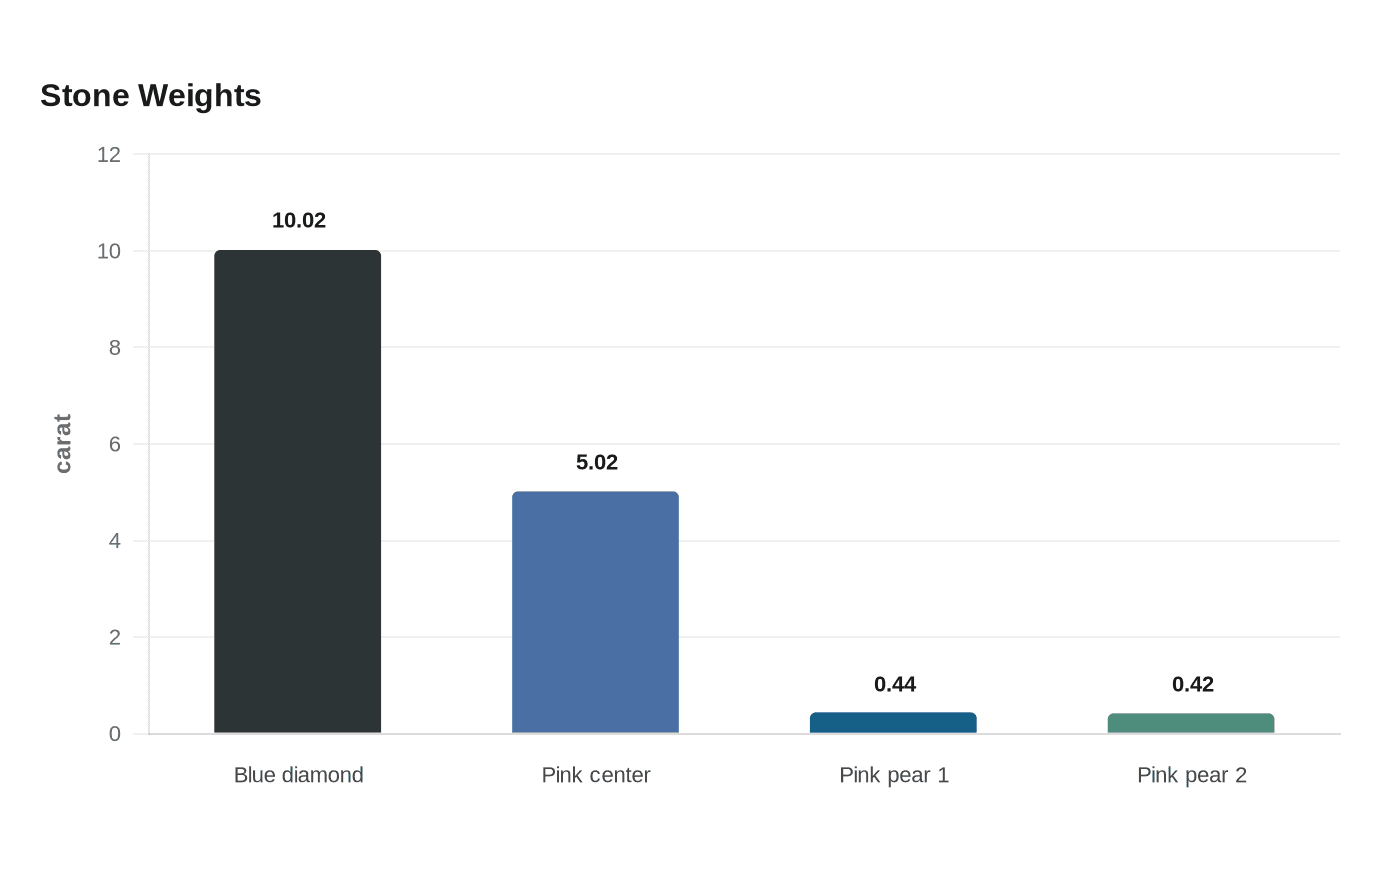
Task: Click the carat y-axis title
Action: point(63,444)
